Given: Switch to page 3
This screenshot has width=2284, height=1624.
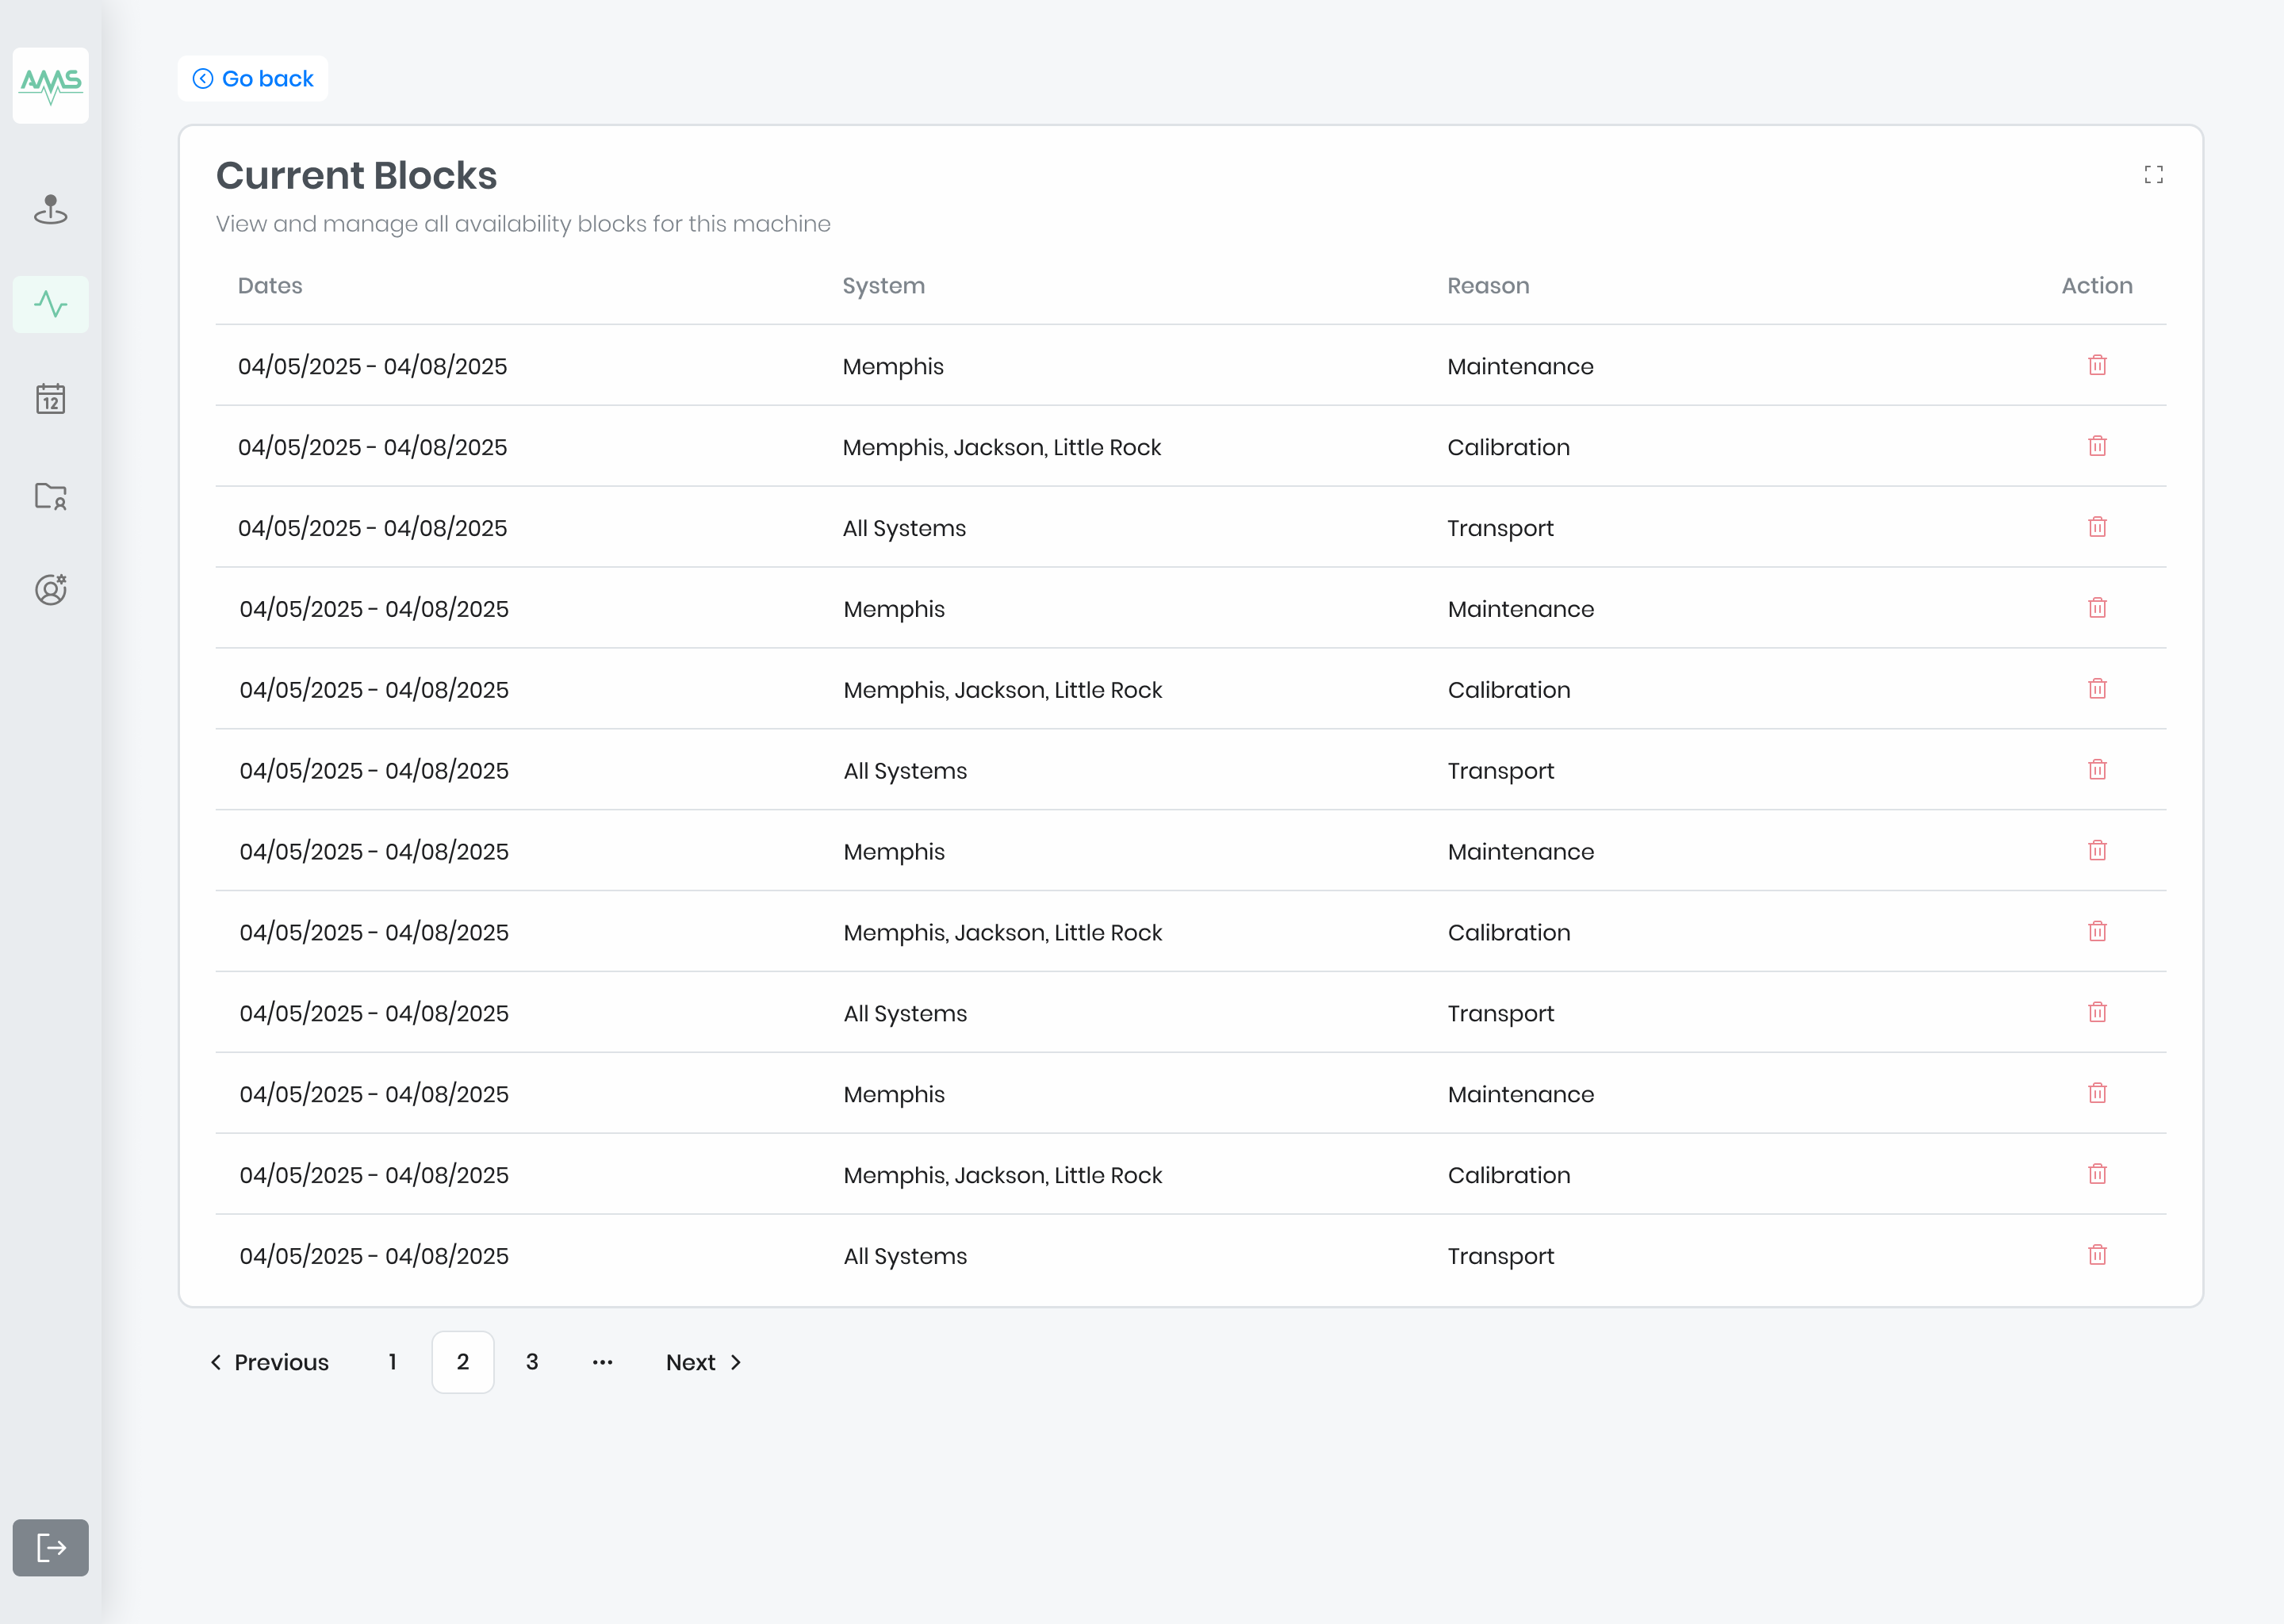Looking at the screenshot, I should point(532,1362).
